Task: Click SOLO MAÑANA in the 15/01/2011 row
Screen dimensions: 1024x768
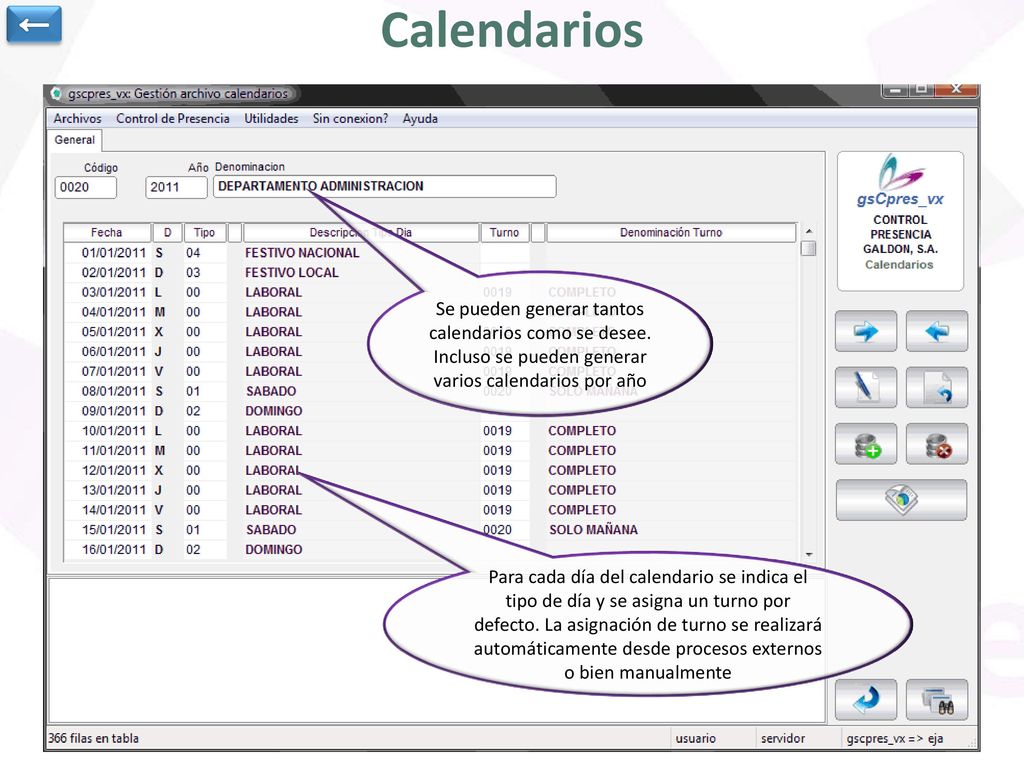Action: coord(593,530)
